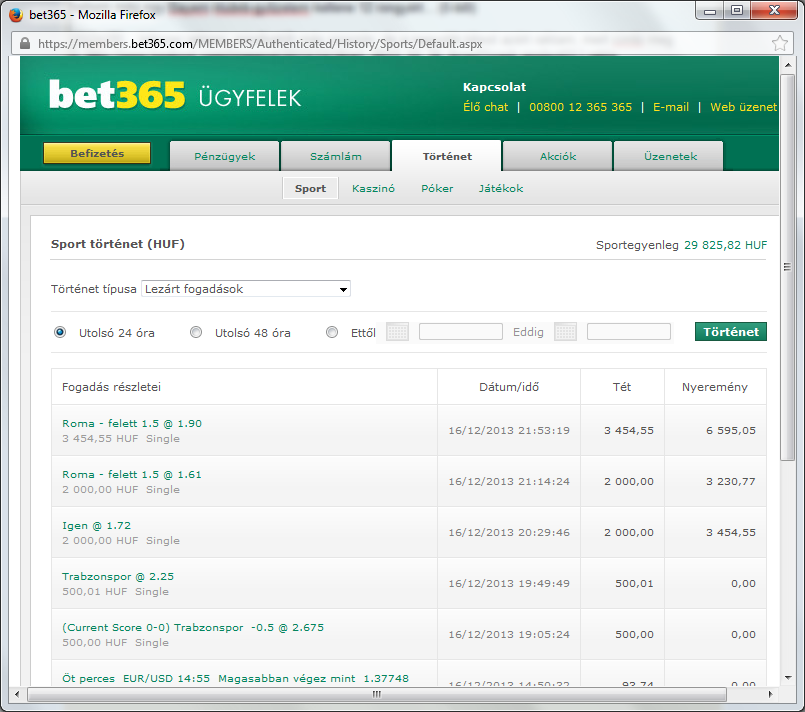
Task: Click the Eddig end date input field
Action: tap(628, 332)
